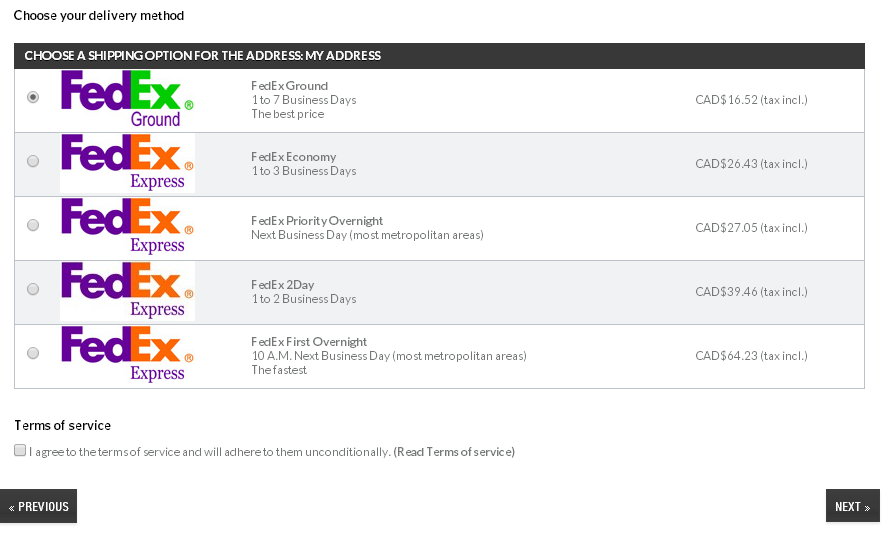Click the CAD$16.52 price for Ground
Viewport: 889px width, 537px height.
(751, 100)
